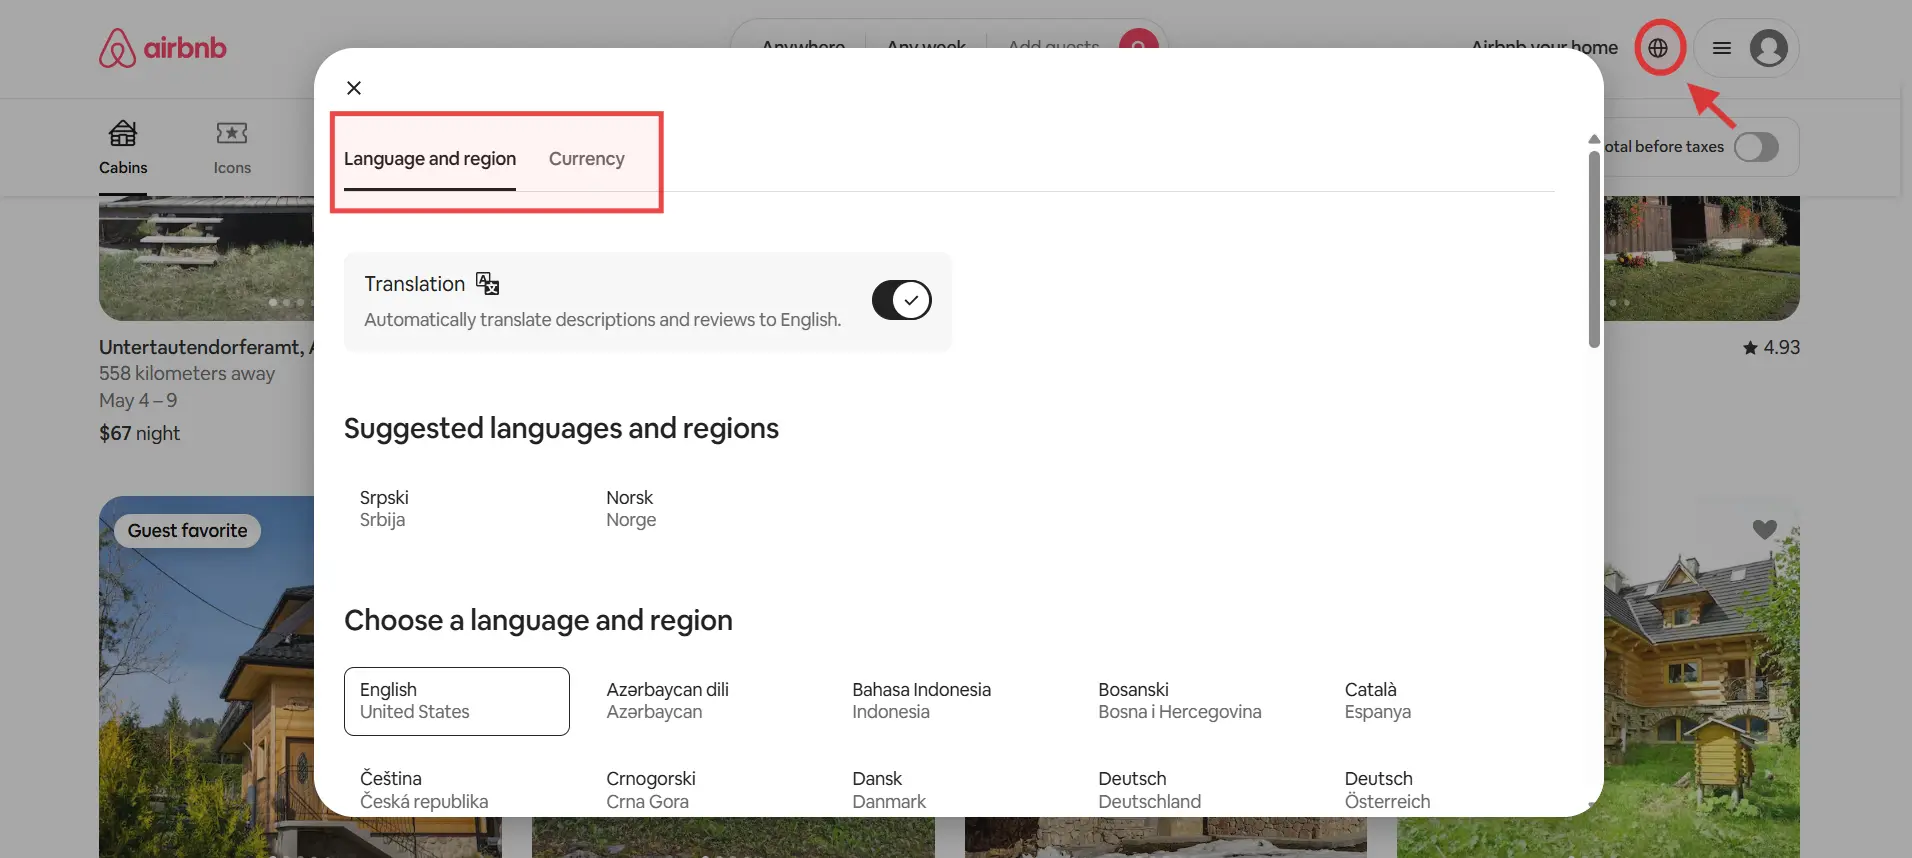Open the globe language selector icon
The height and width of the screenshot is (858, 1912).
click(x=1658, y=48)
